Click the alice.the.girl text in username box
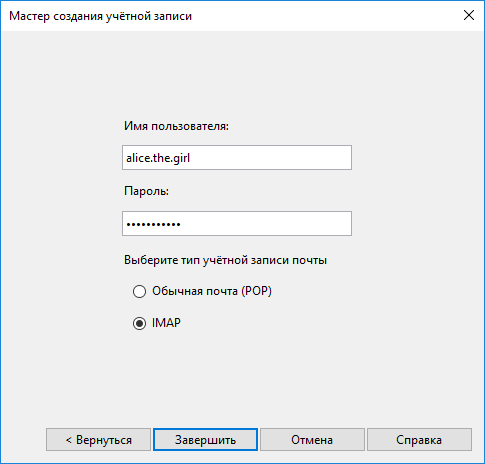Image resolution: width=485 pixels, height=464 pixels. (x=158, y=158)
